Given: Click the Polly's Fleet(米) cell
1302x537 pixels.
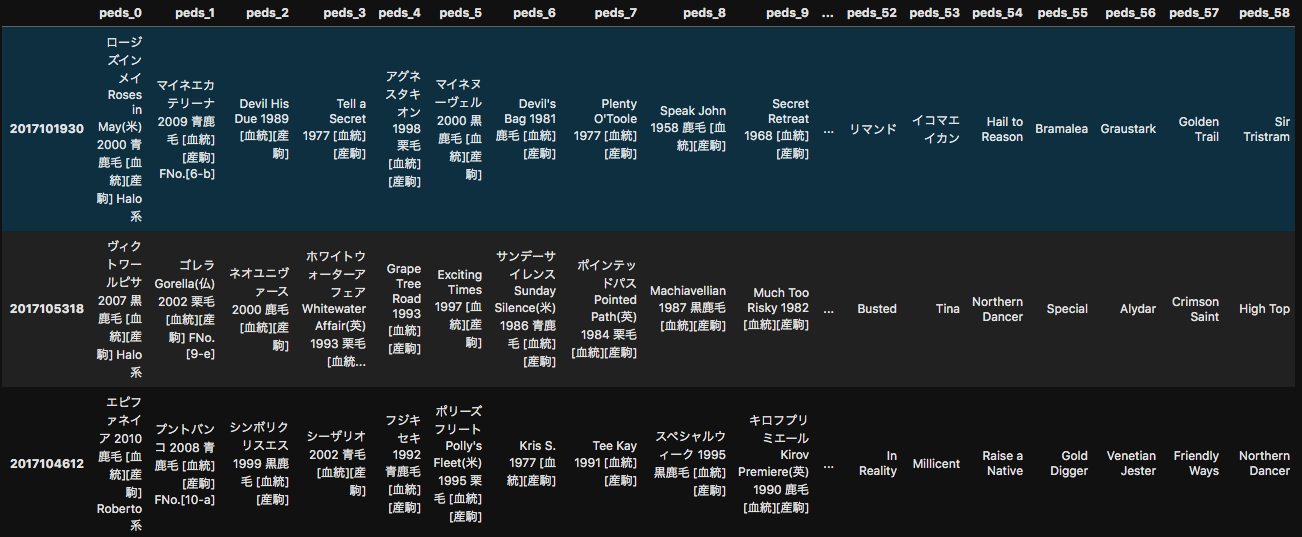Looking at the screenshot, I should pyautogui.click(x=460, y=464).
